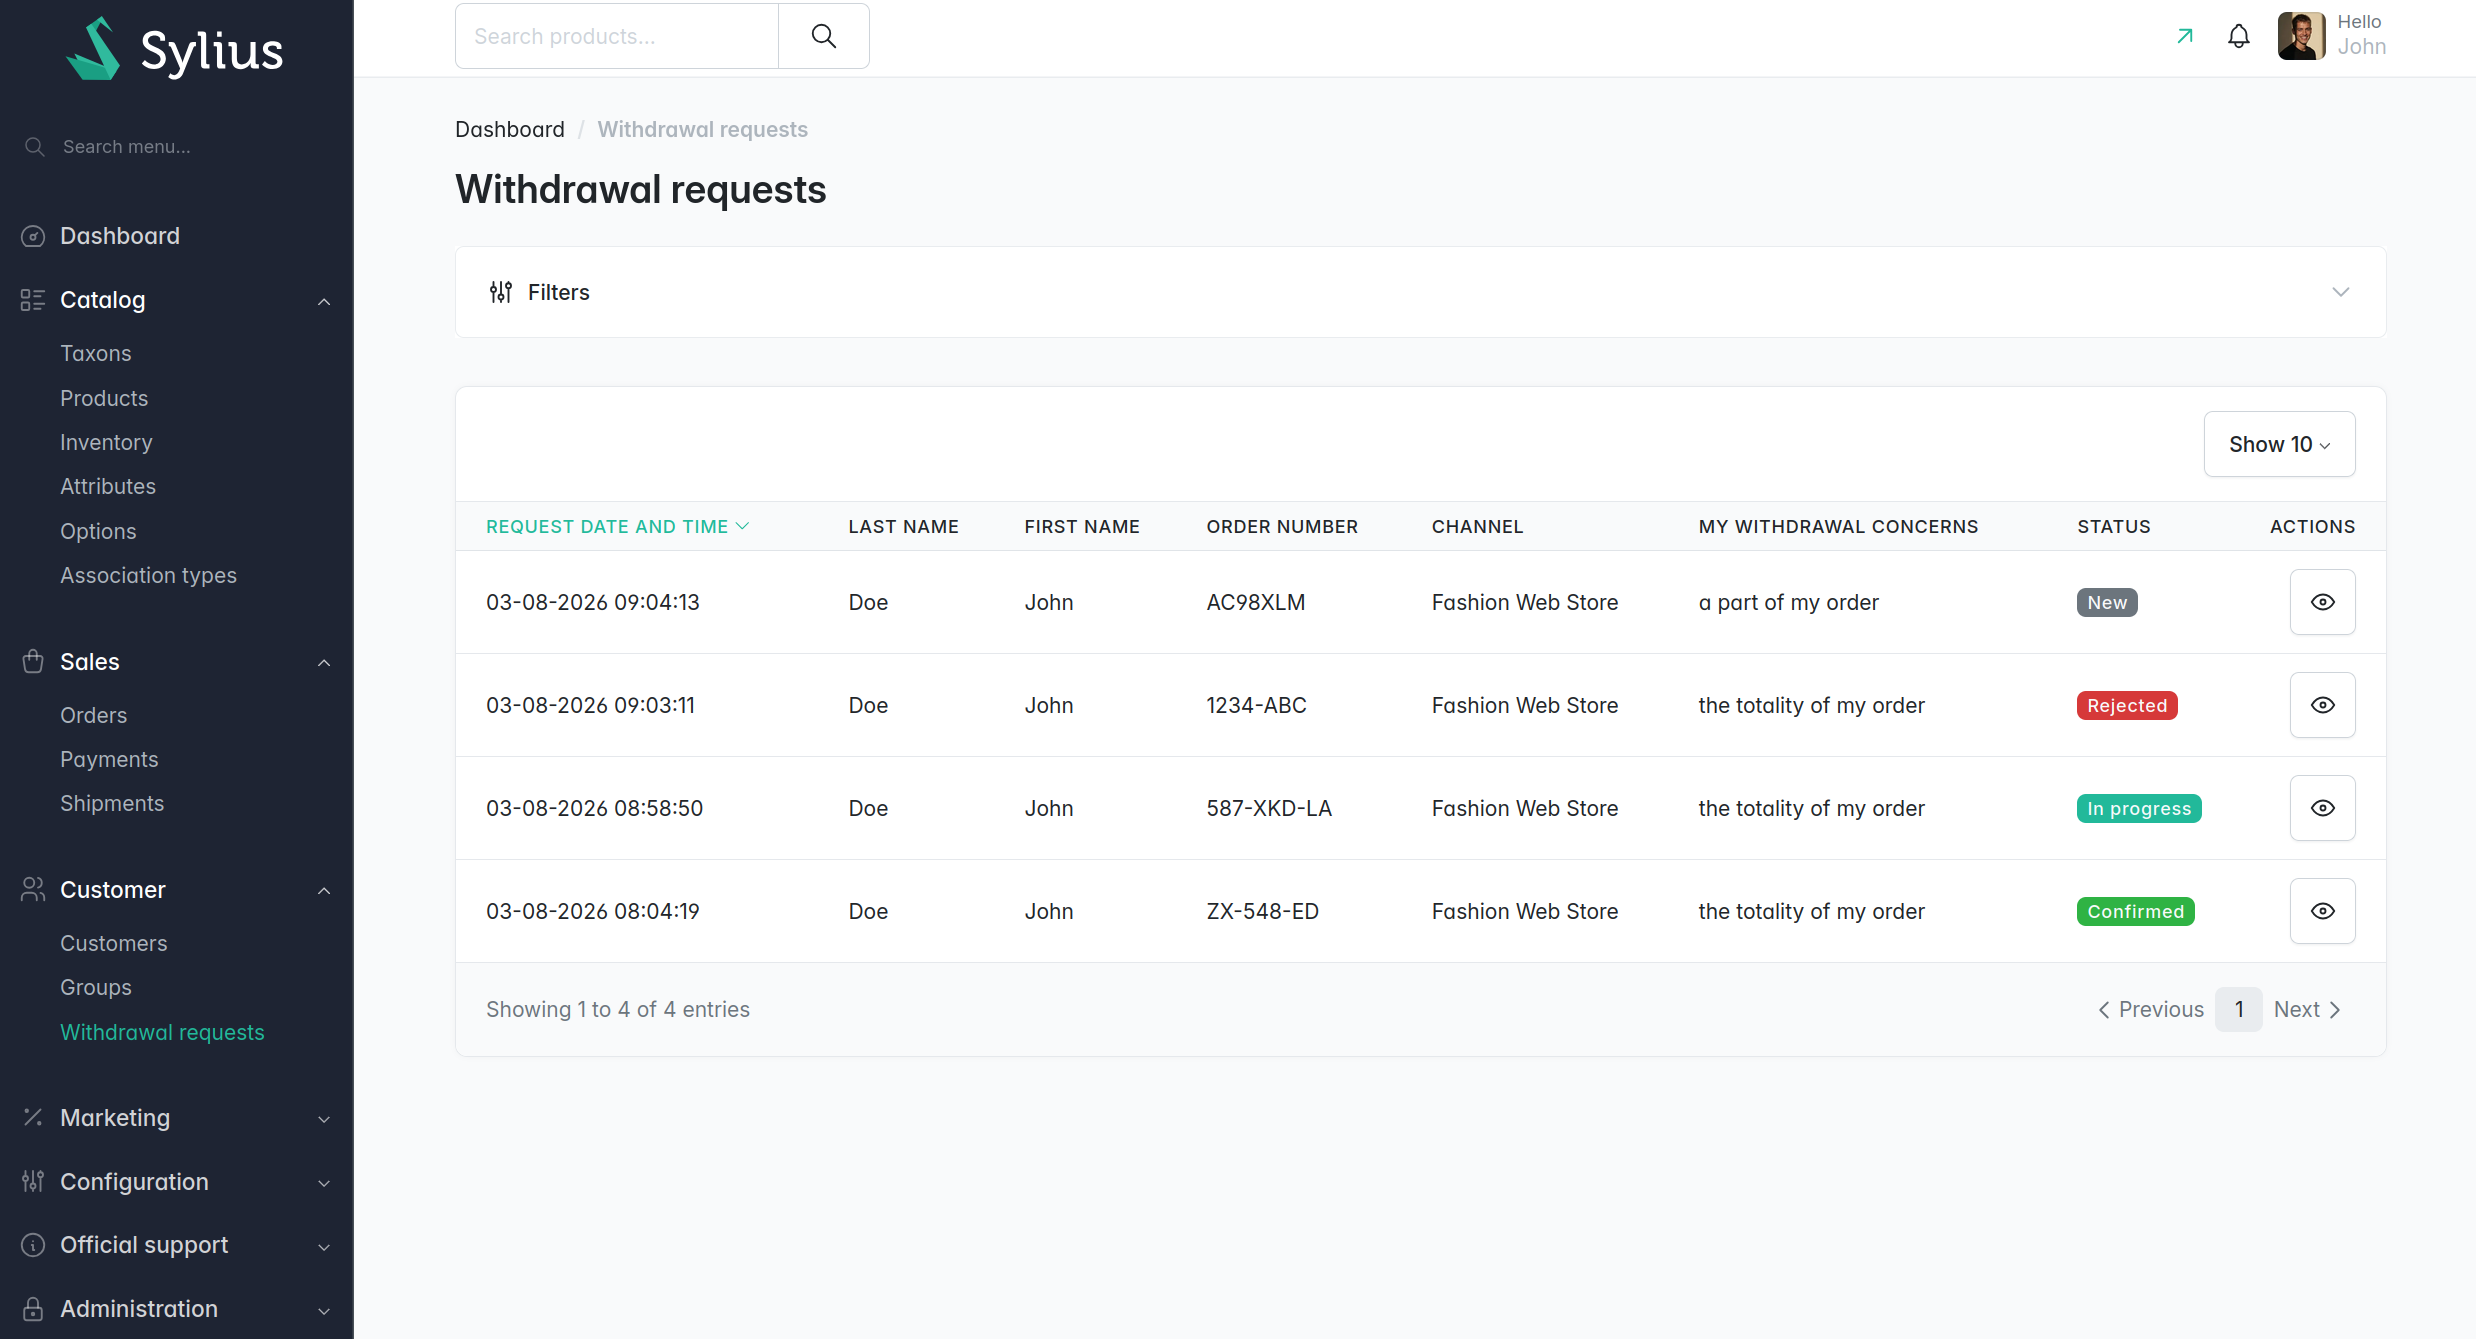Open Orders in Sales menu
This screenshot has width=2476, height=1339.
pyautogui.click(x=94, y=715)
